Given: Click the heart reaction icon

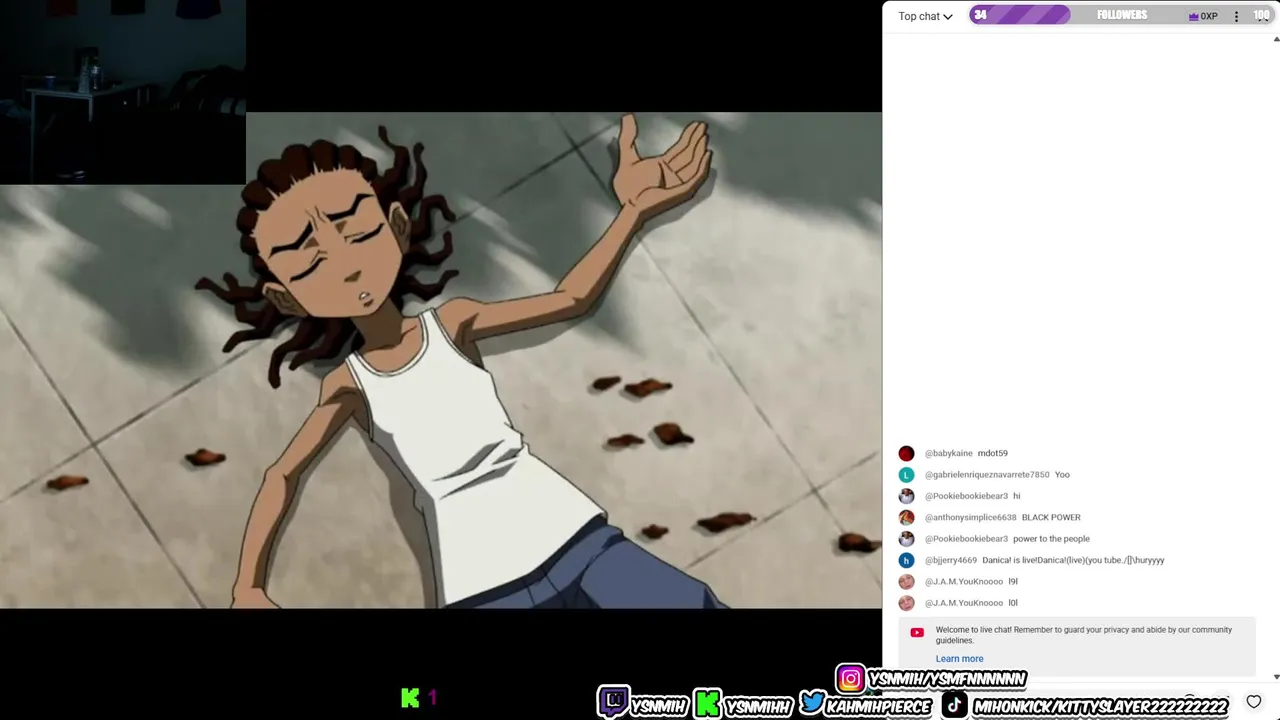Looking at the screenshot, I should (1254, 702).
